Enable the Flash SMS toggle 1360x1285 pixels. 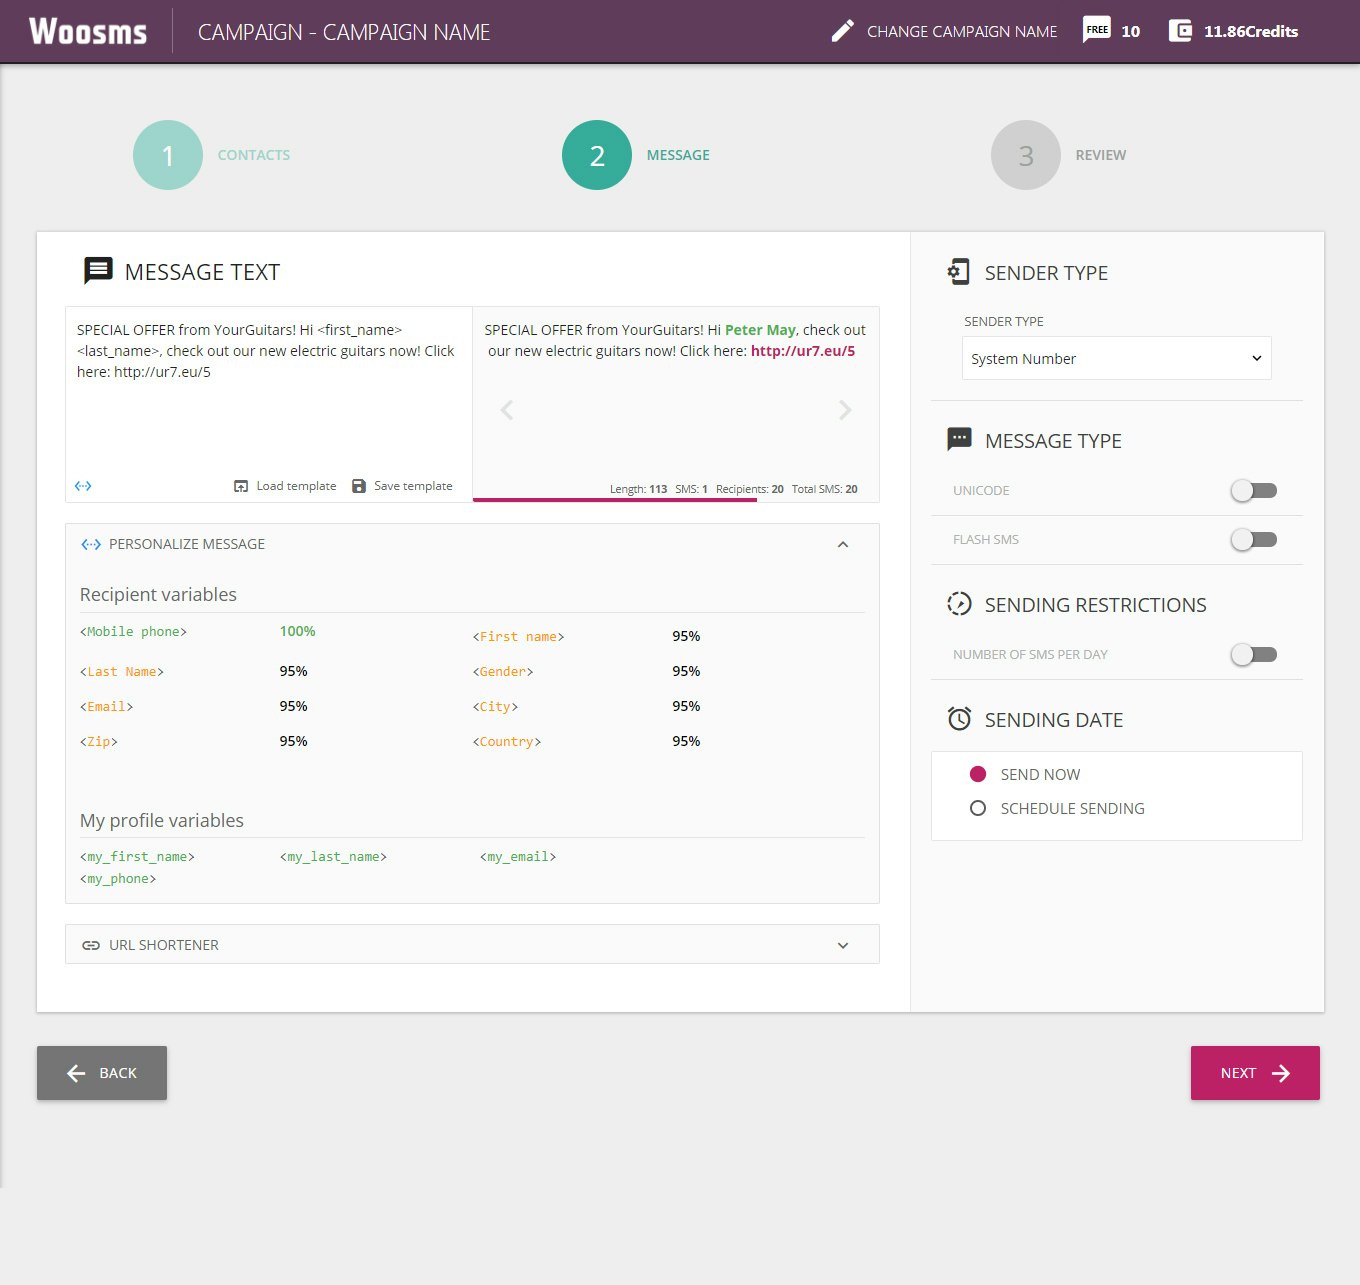(1253, 539)
